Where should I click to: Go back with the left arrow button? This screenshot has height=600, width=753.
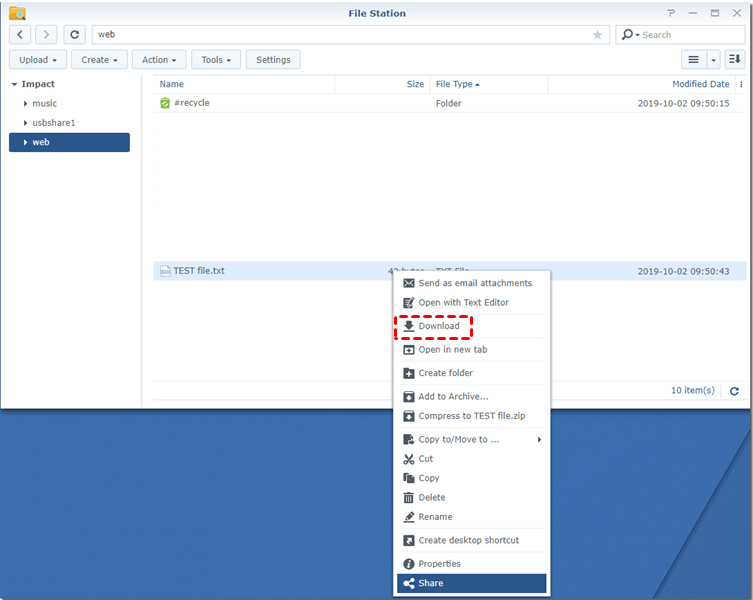tap(20, 35)
